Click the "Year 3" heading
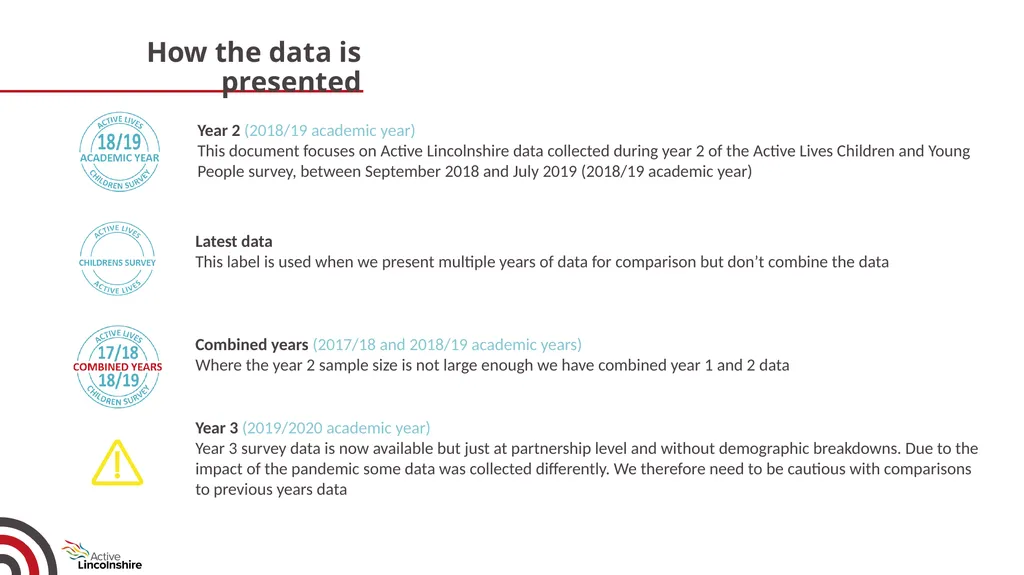Viewport: 1024px width, 575px height. pos(217,428)
